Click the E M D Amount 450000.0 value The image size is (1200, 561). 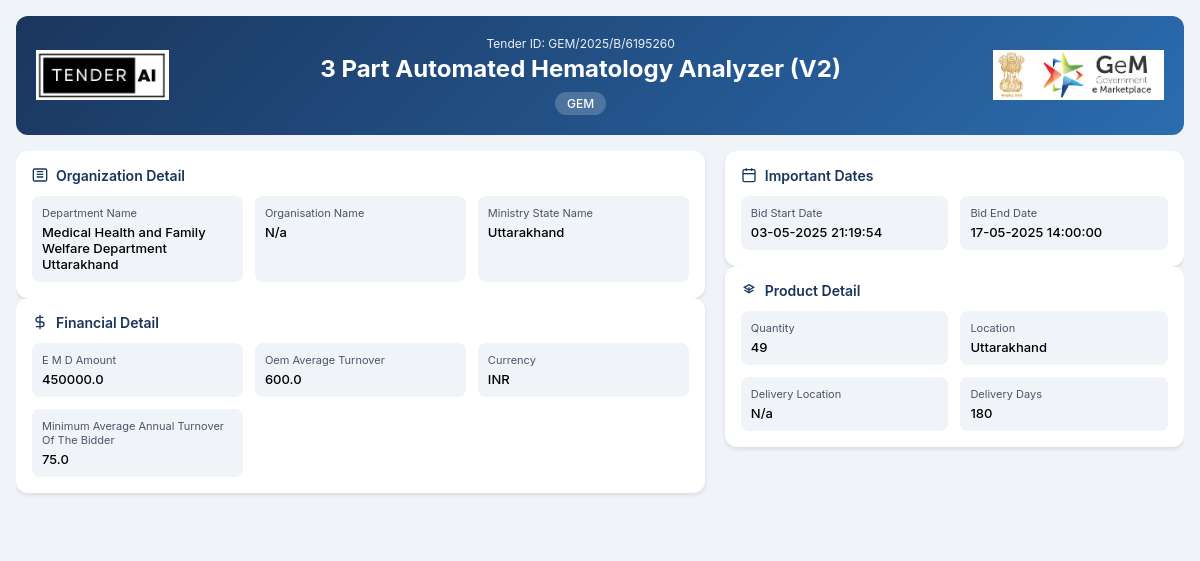click(x=73, y=380)
